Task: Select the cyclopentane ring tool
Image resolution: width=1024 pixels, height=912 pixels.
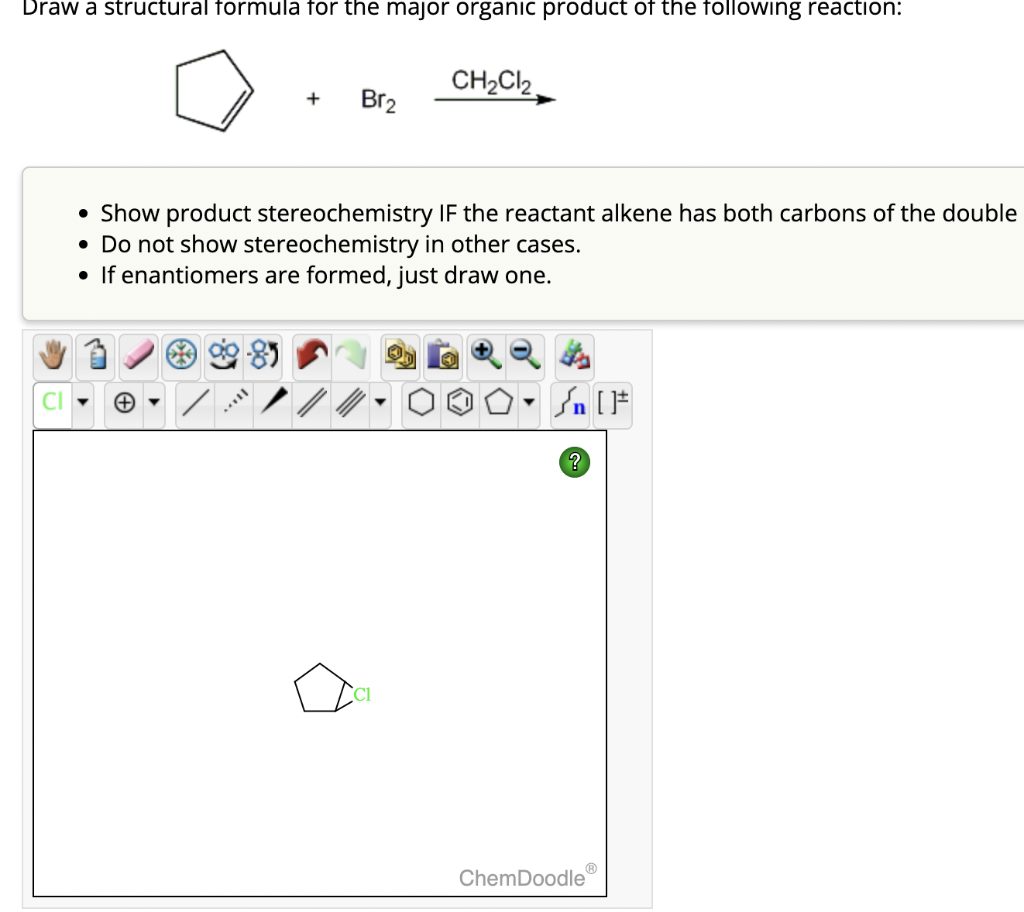Action: click(x=499, y=402)
